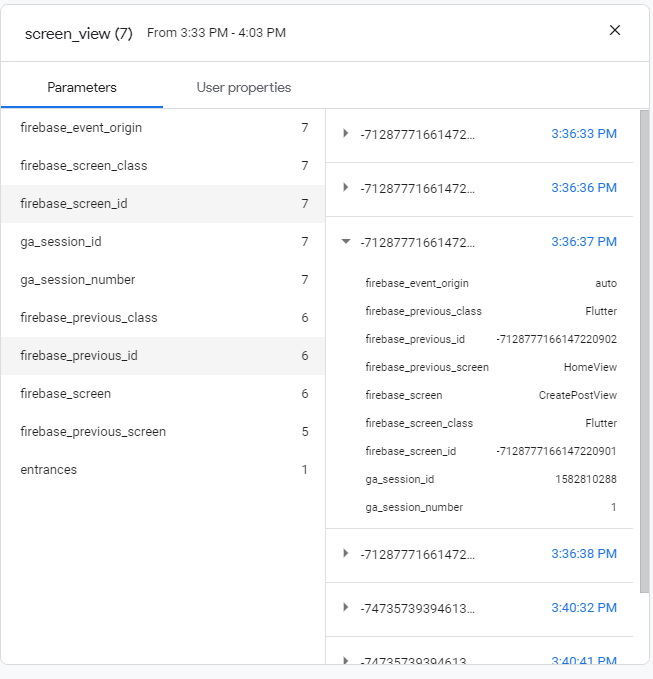Select firebase_screen_class parameter row

click(162, 166)
